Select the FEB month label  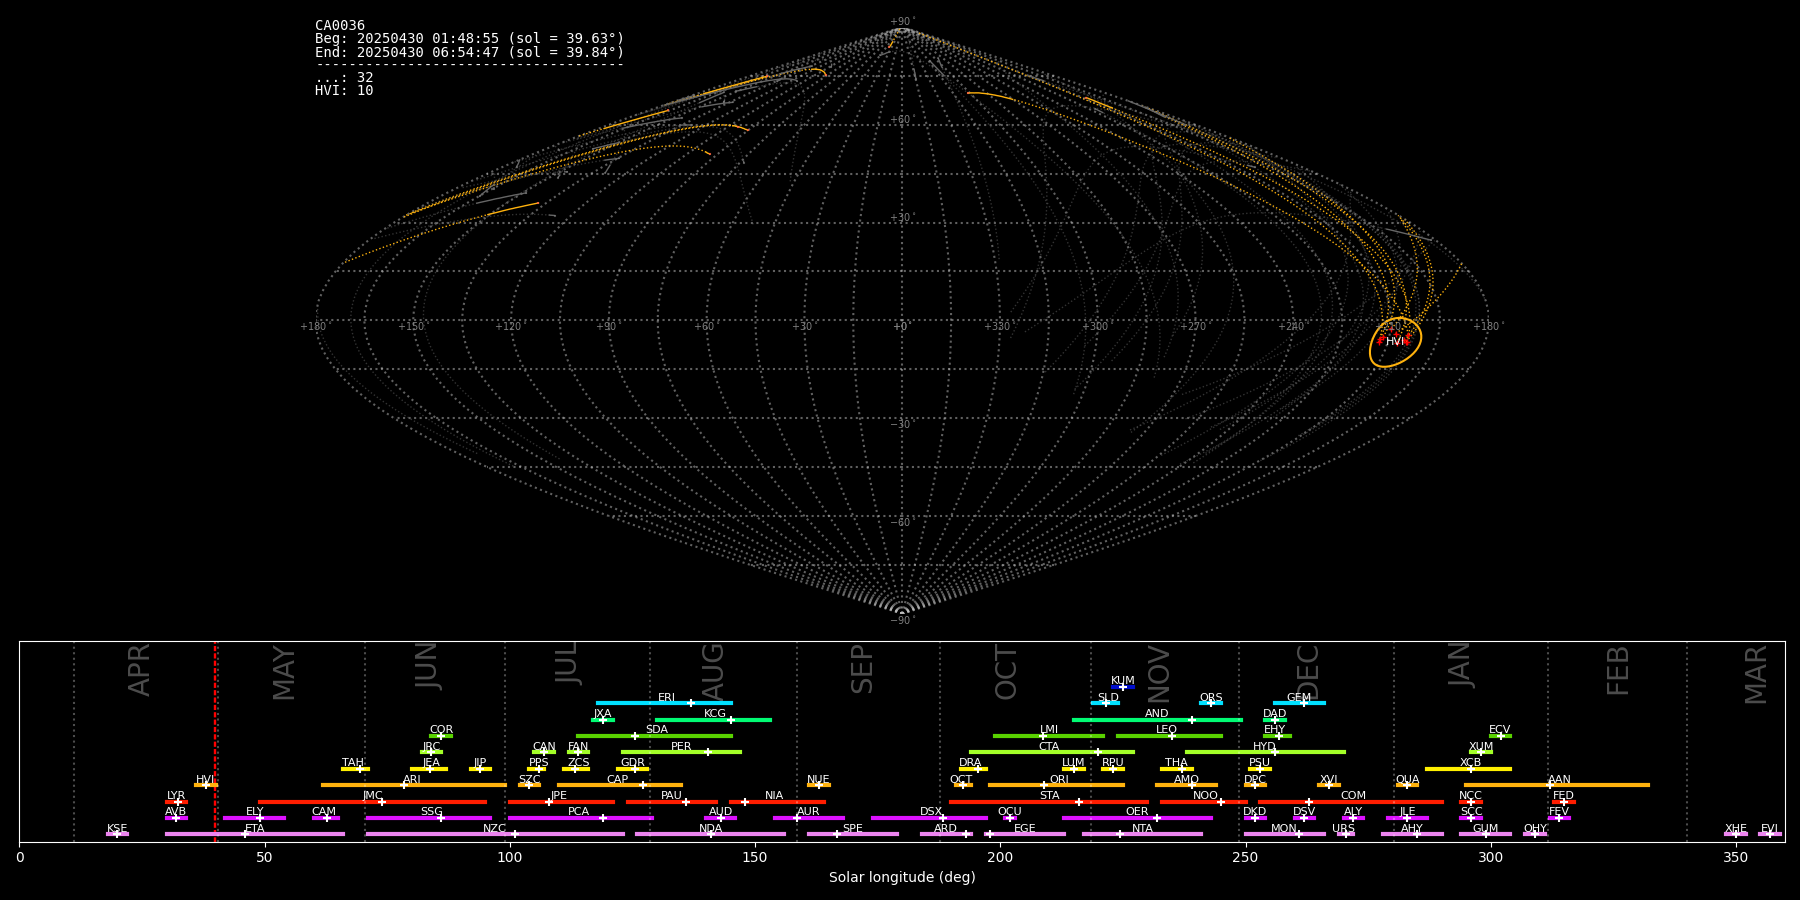click(x=1618, y=670)
